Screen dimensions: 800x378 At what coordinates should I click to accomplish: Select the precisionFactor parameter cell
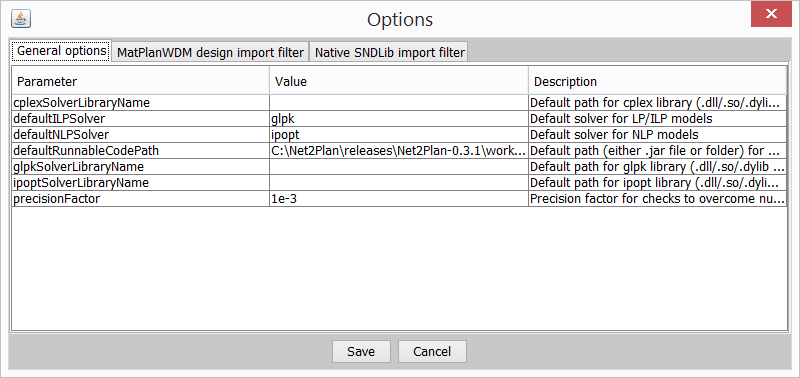pos(141,198)
